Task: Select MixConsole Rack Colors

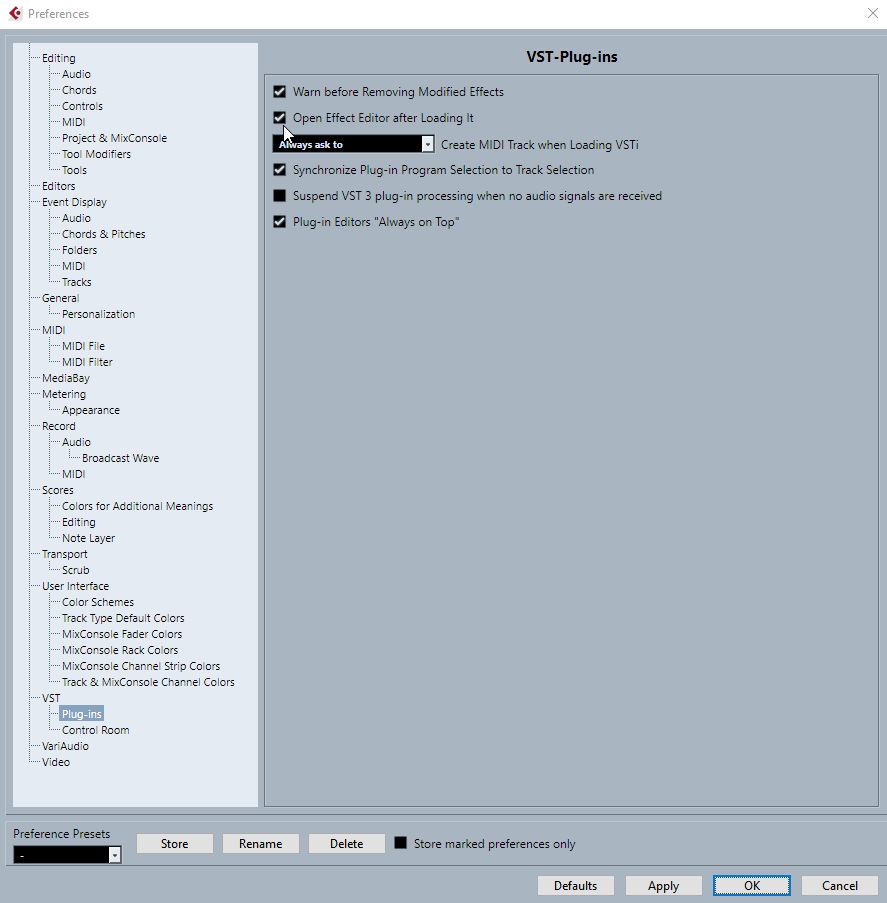Action: pos(120,650)
